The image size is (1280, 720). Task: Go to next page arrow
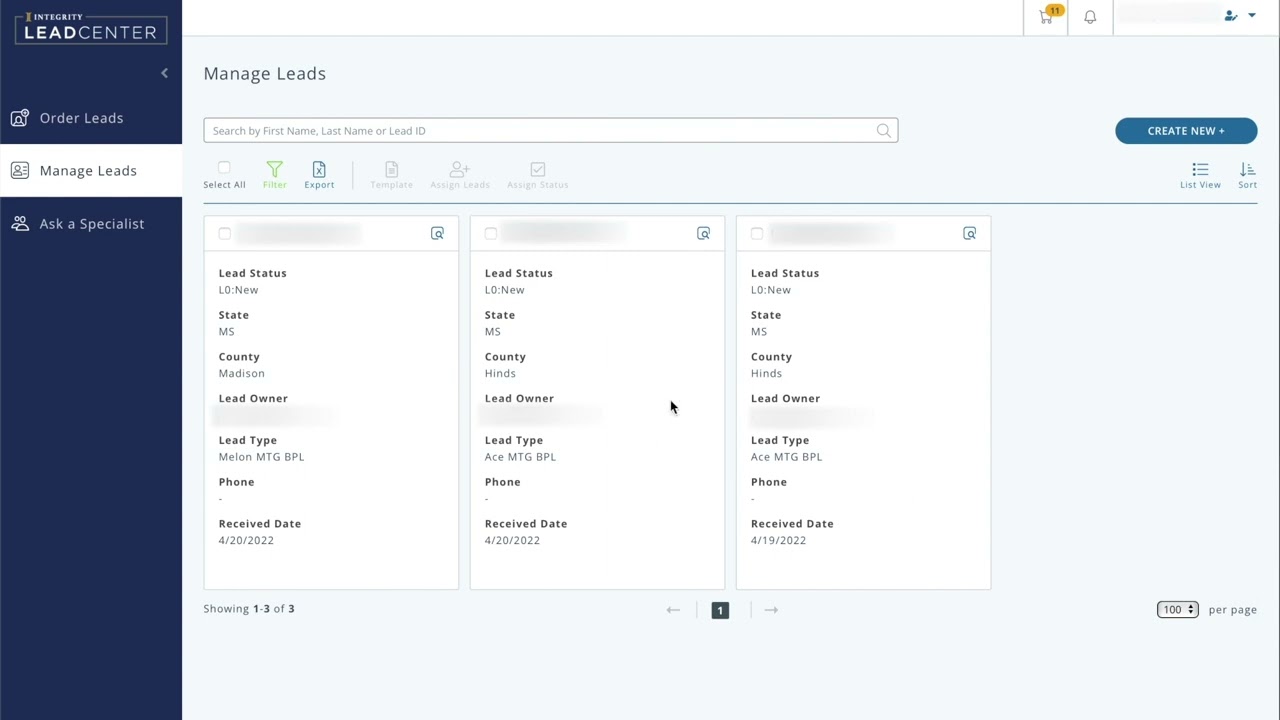(771, 610)
